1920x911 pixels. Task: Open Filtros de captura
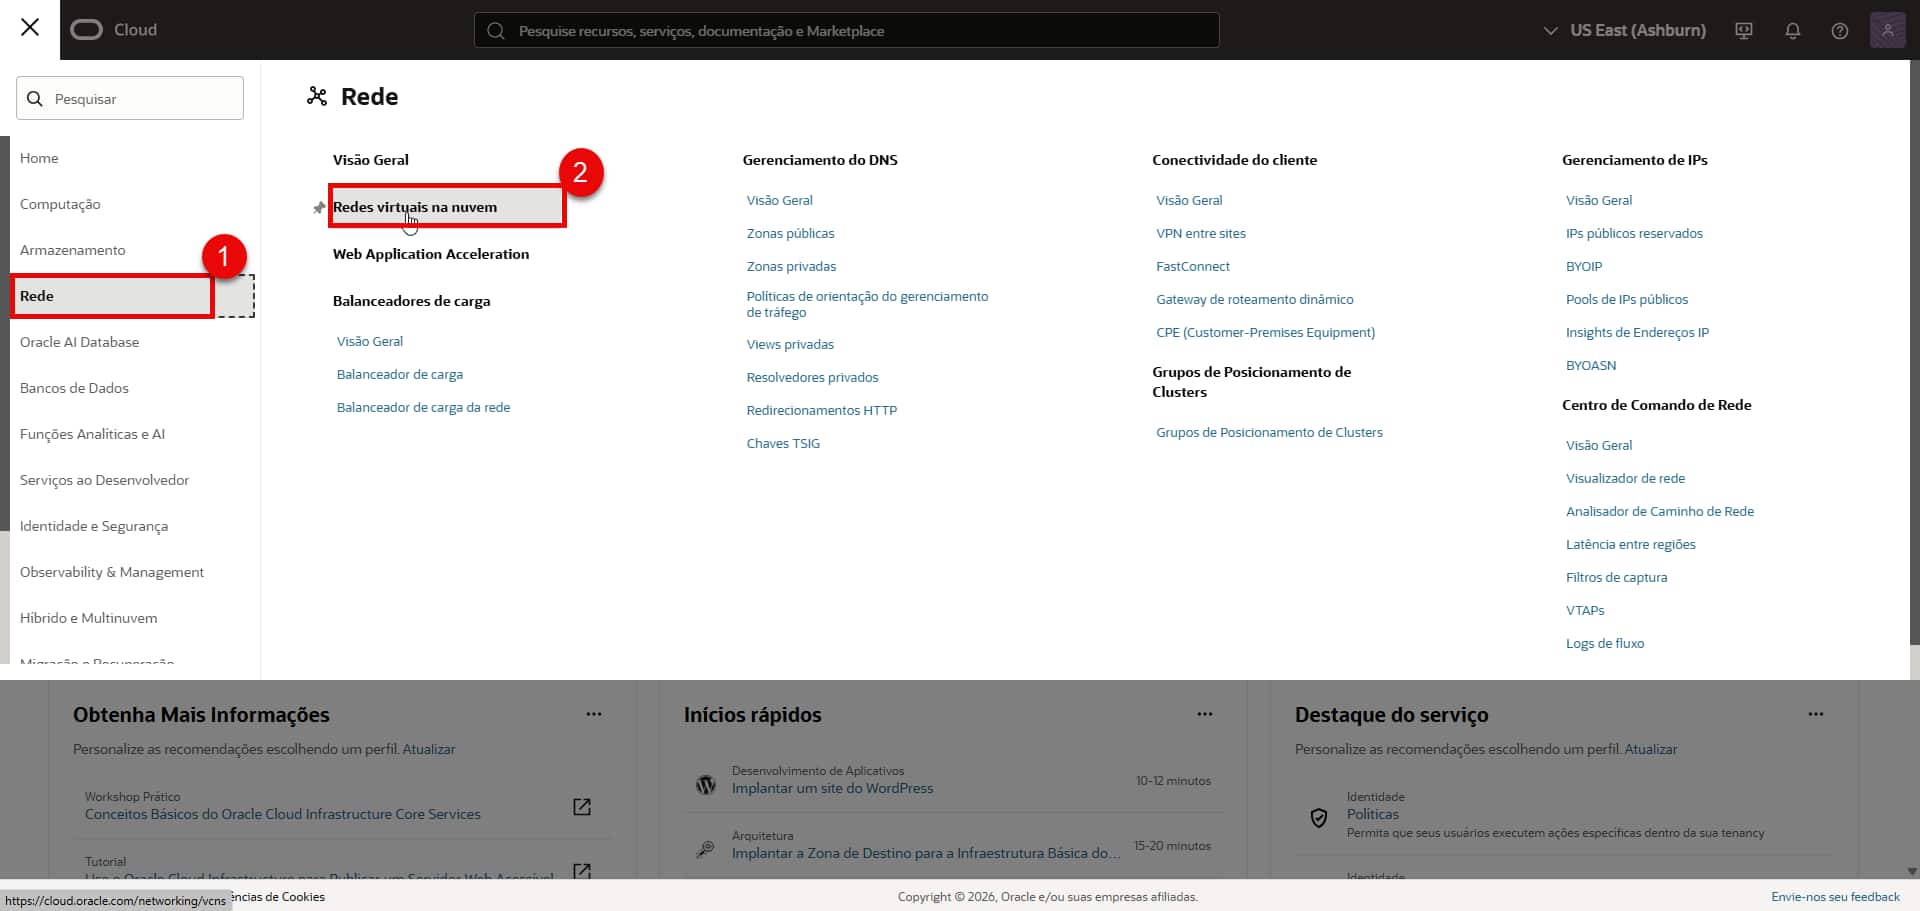point(1617,577)
